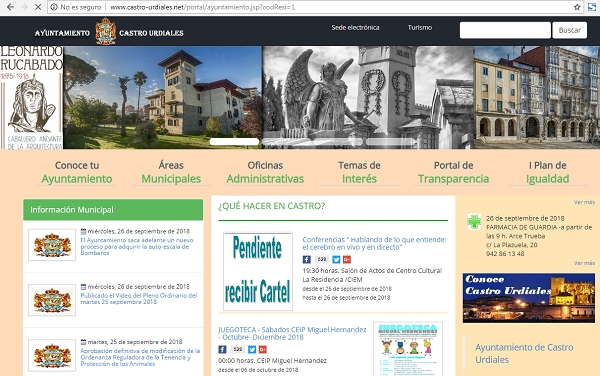This screenshot has height=376, width=600.
Task: Share Juegoteca event on Twitter
Action: [252, 350]
